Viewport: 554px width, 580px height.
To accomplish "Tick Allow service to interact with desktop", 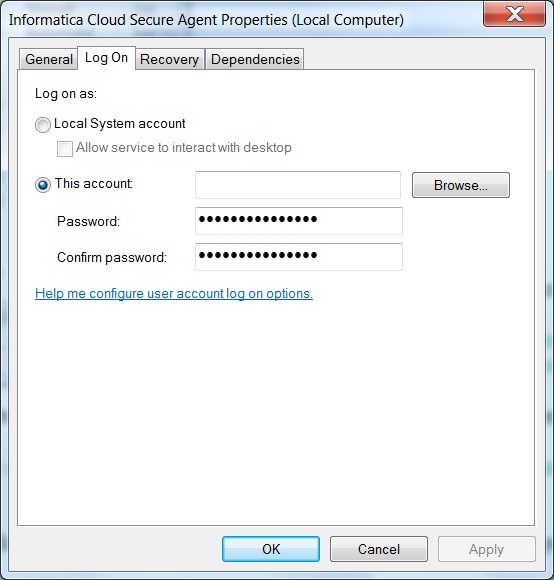I will click(x=65, y=149).
